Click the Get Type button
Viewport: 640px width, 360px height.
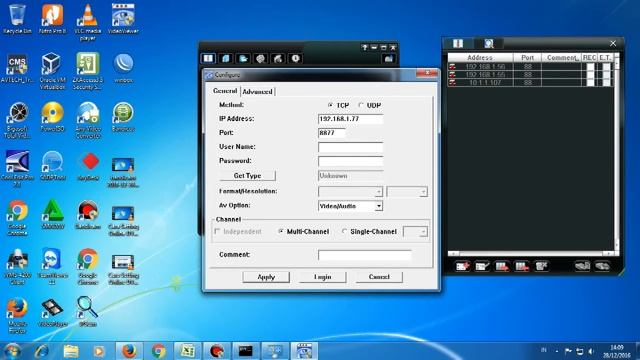pyautogui.click(x=247, y=176)
